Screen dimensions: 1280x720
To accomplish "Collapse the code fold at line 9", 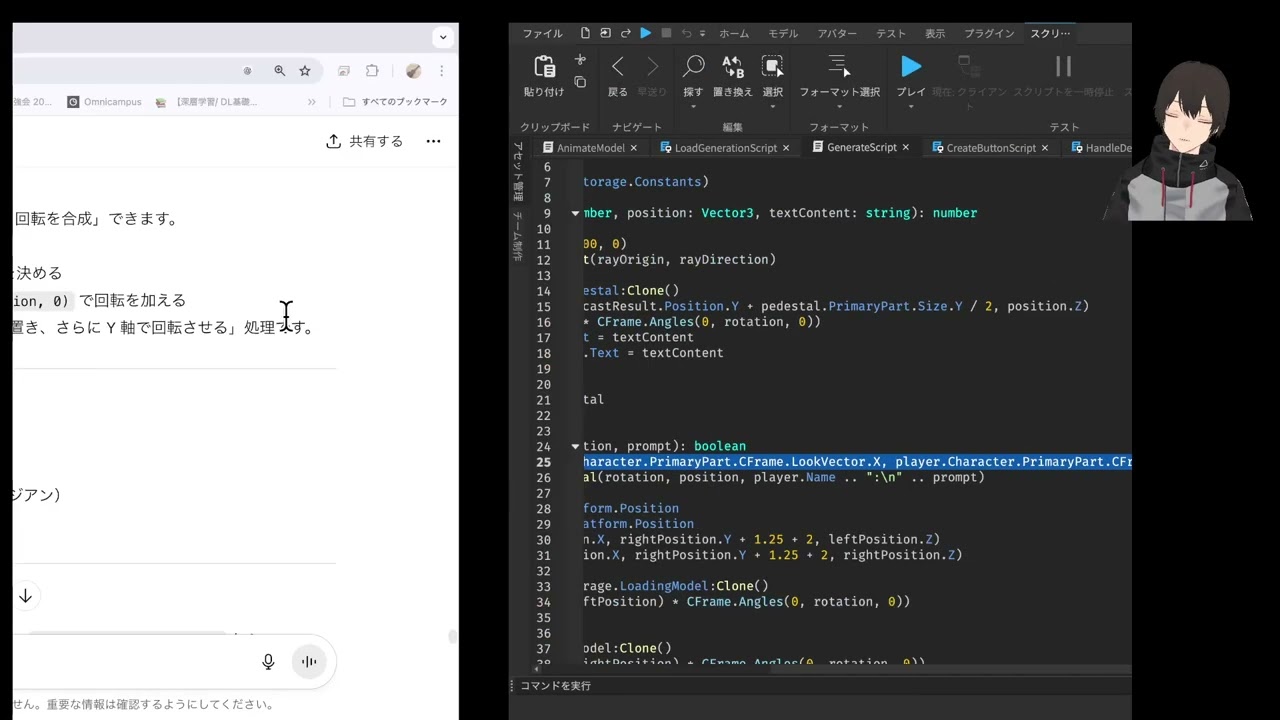I will 575,213.
